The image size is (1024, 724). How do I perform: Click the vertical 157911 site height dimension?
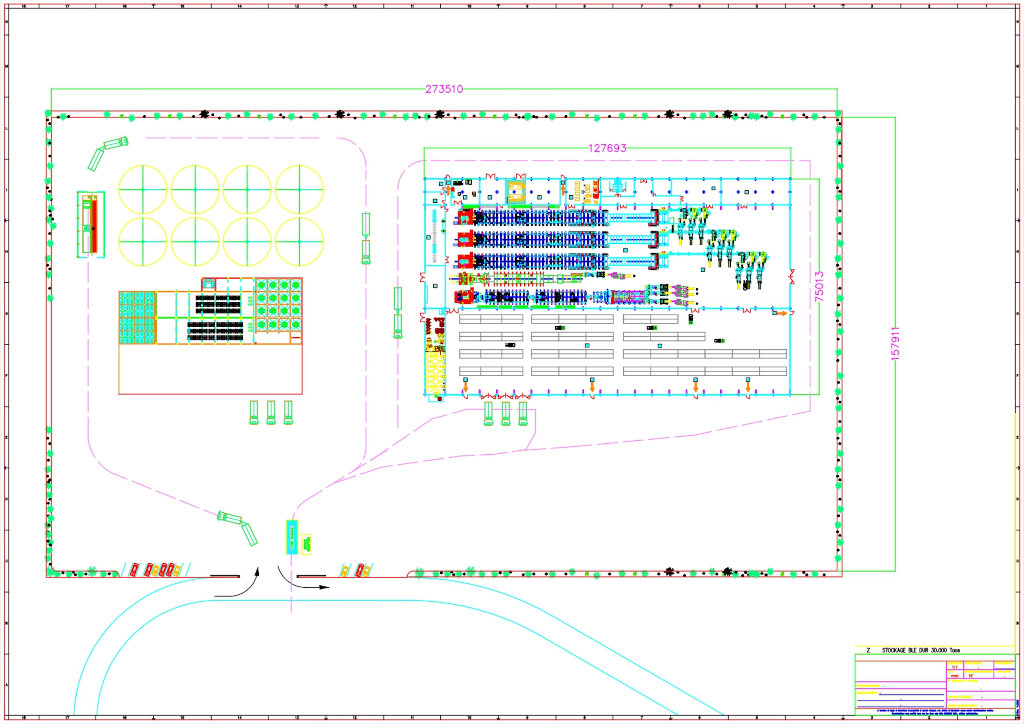coord(896,345)
